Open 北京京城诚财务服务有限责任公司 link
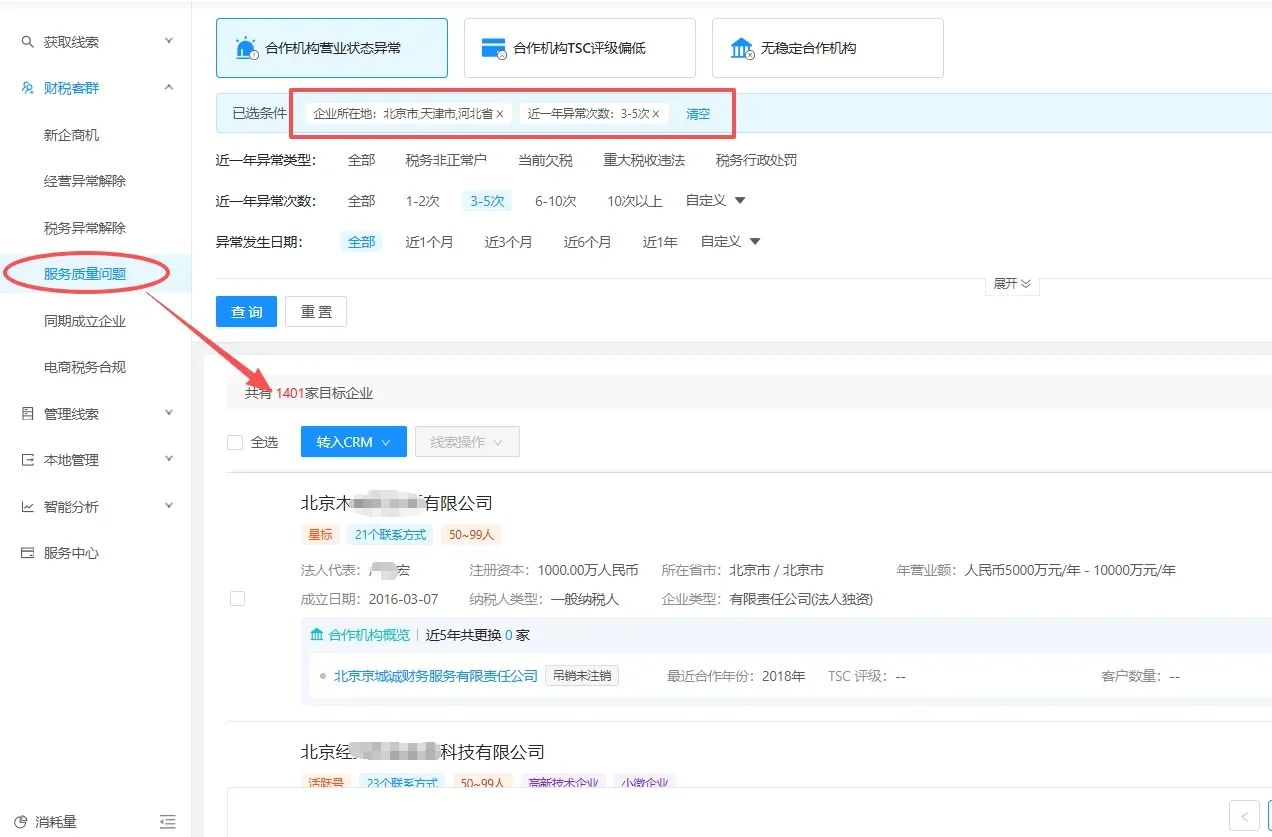1272x837 pixels. point(436,676)
